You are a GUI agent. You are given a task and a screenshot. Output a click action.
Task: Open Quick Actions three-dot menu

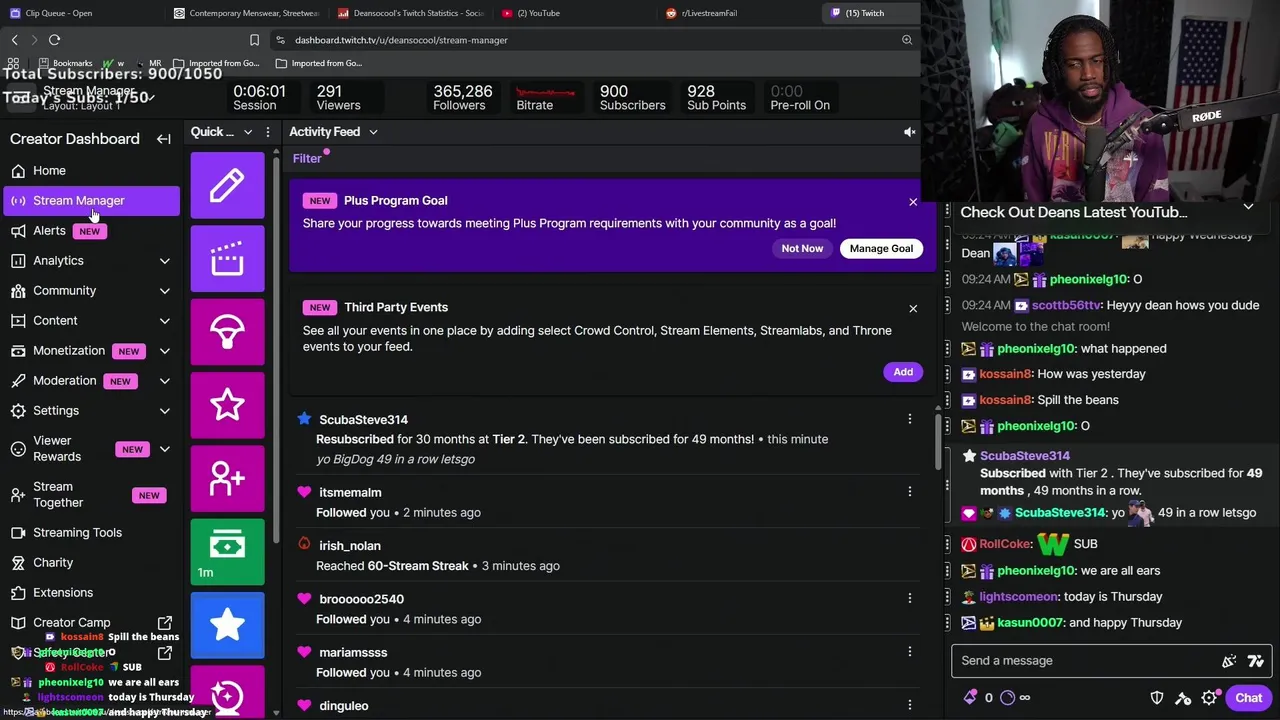click(267, 132)
